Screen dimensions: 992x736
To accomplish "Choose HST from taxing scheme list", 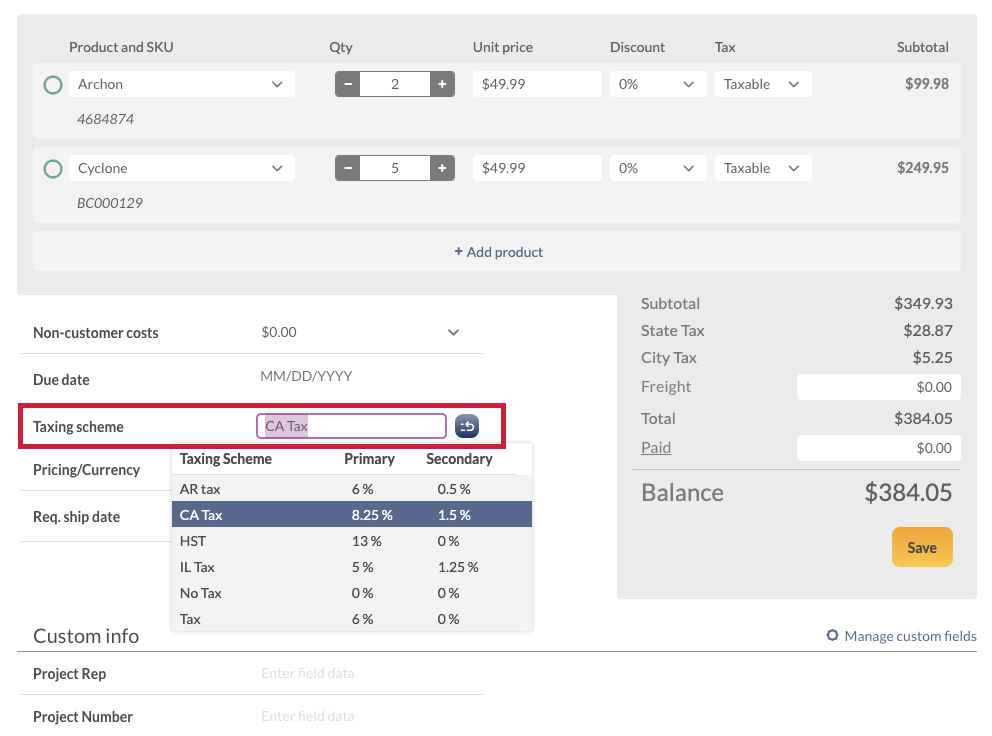I will coord(352,541).
